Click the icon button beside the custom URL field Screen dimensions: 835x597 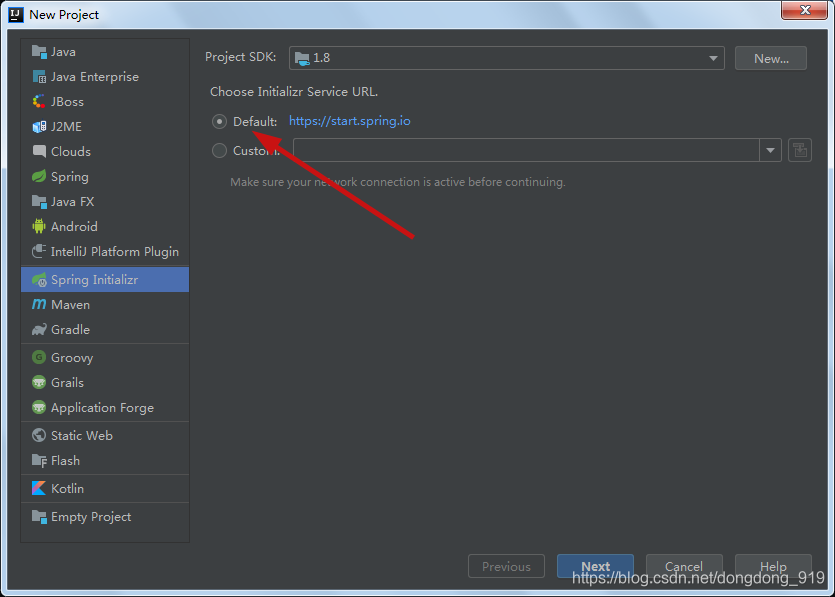tap(799, 150)
